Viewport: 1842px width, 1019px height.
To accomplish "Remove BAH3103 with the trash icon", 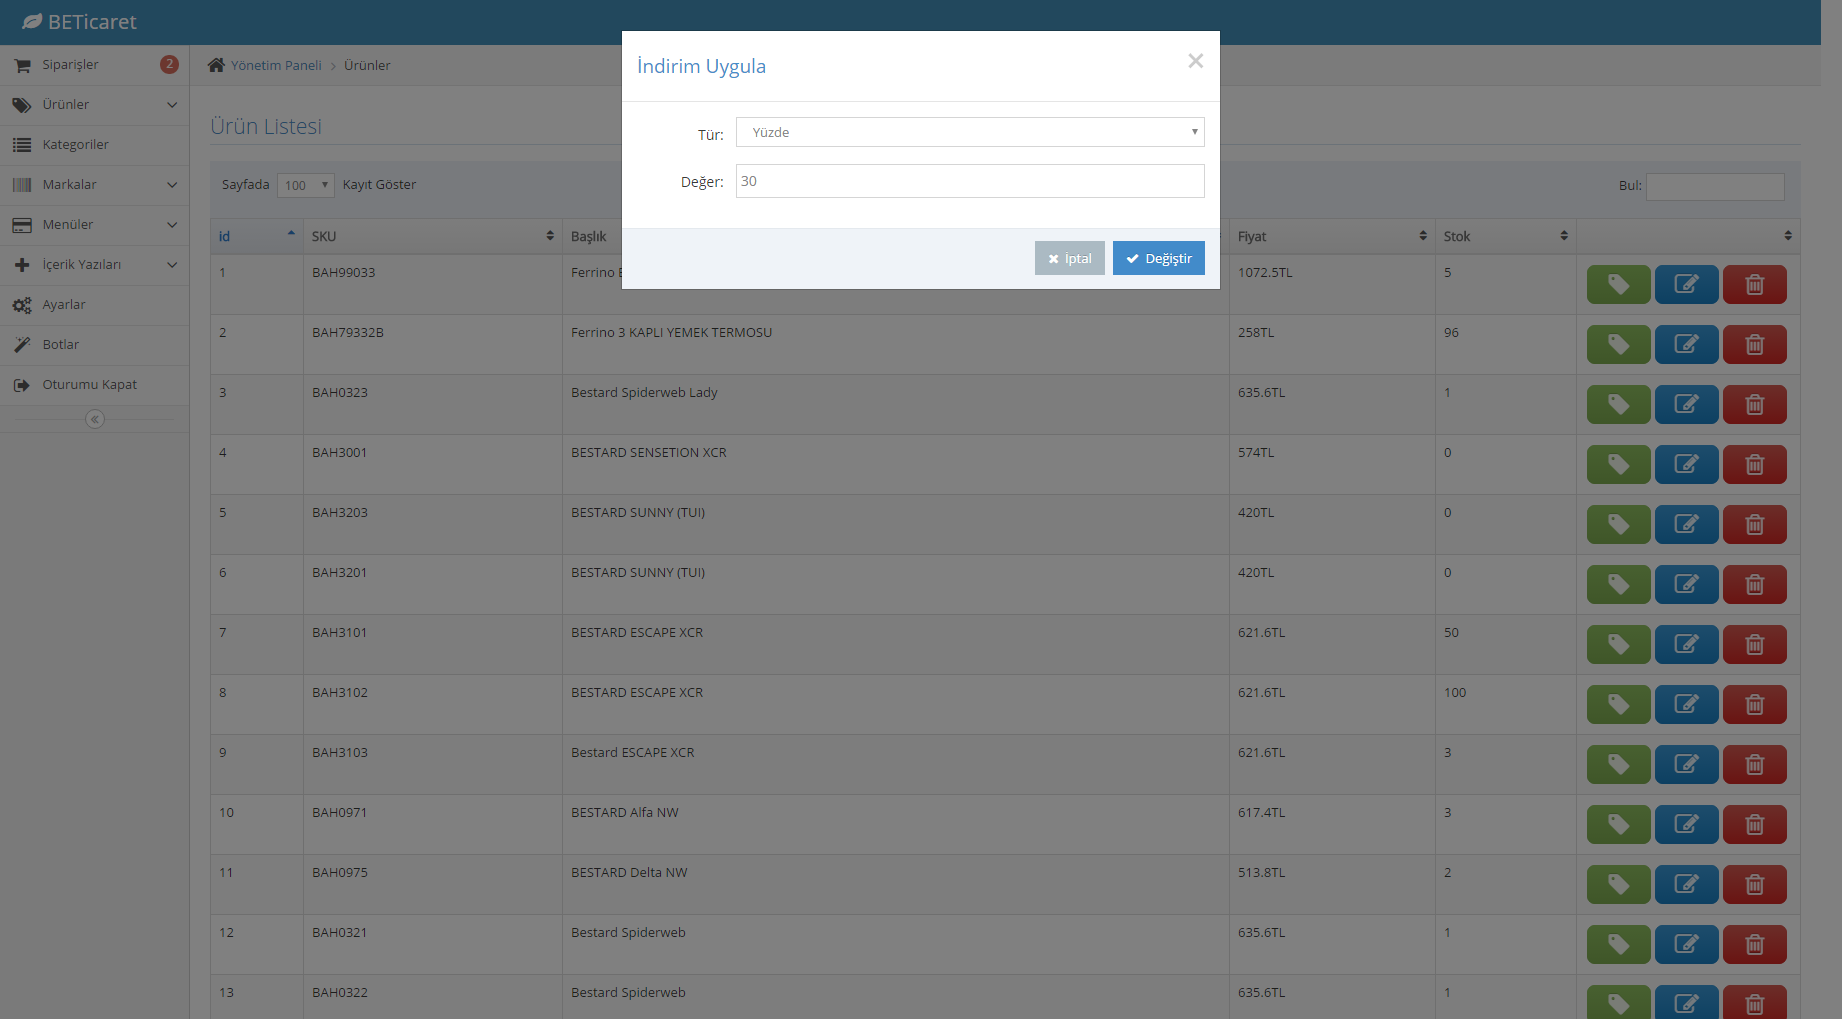I will [1754, 765].
